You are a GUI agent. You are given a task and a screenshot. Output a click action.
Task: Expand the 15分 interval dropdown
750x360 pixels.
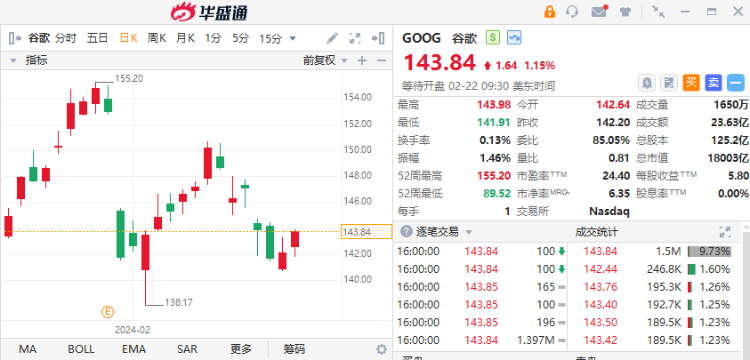[x=293, y=38]
